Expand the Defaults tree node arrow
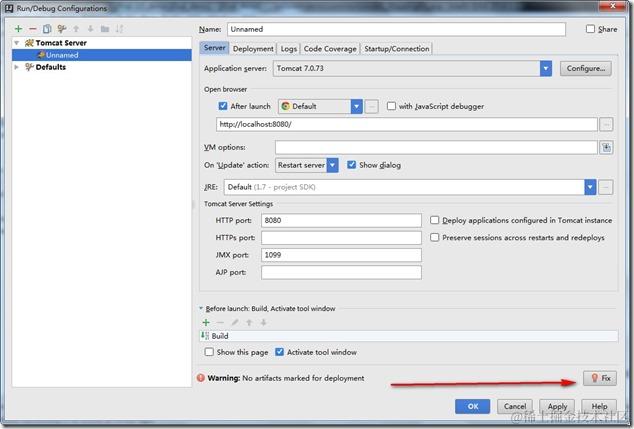 click(x=17, y=67)
